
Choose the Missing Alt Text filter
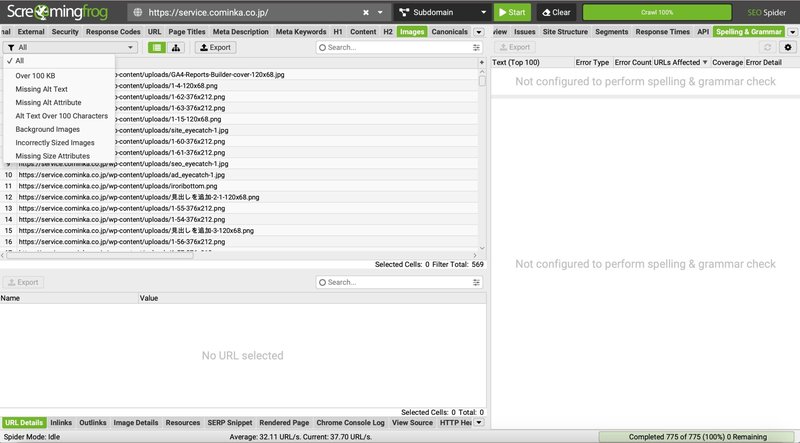coord(59,89)
